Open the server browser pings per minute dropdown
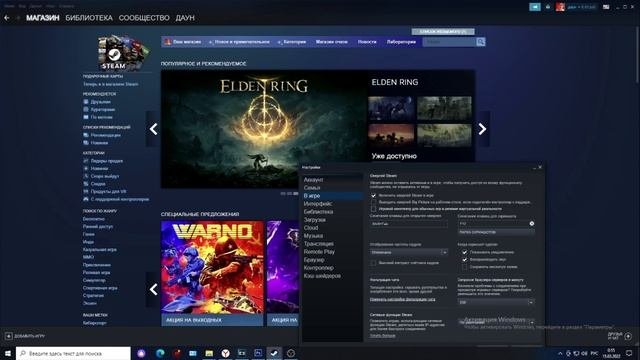Viewport: 640px width, 360px height. [496, 302]
